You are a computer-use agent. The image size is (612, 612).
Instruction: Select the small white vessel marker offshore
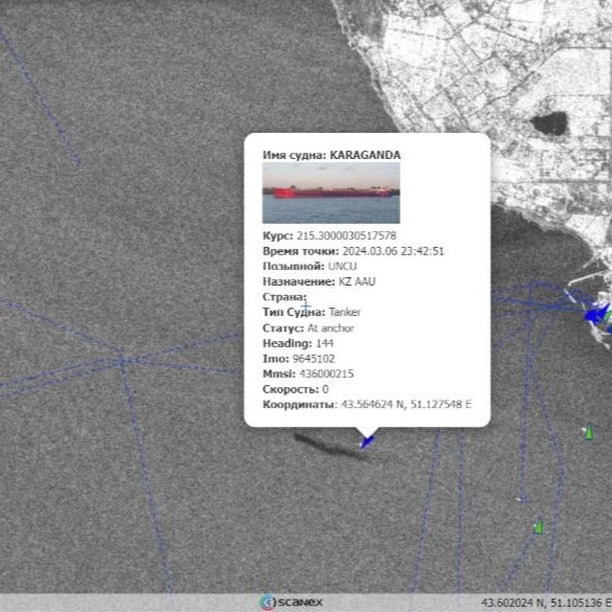[519, 498]
